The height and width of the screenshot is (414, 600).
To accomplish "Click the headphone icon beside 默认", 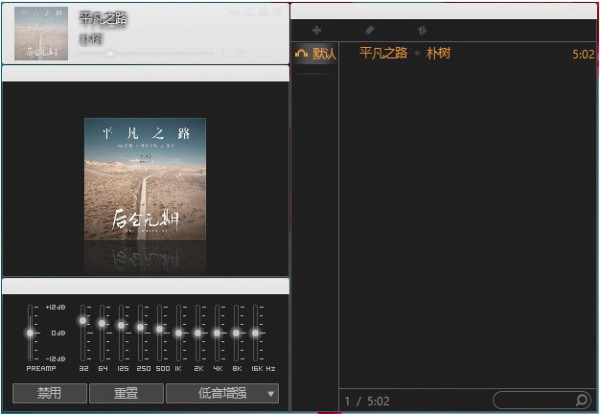I will coord(301,54).
